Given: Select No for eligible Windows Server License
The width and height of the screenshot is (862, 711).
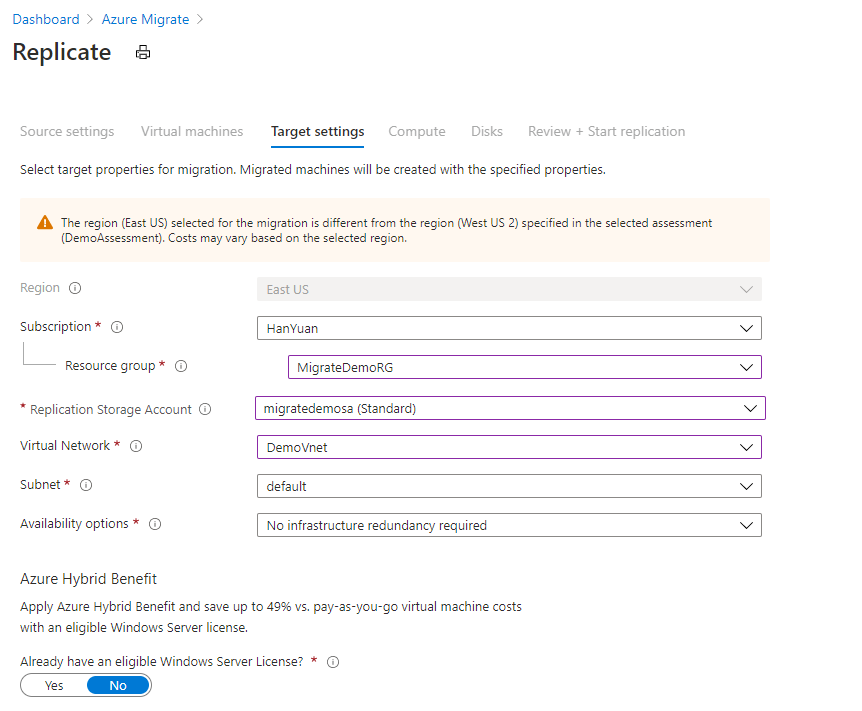Looking at the screenshot, I should pyautogui.click(x=118, y=686).
